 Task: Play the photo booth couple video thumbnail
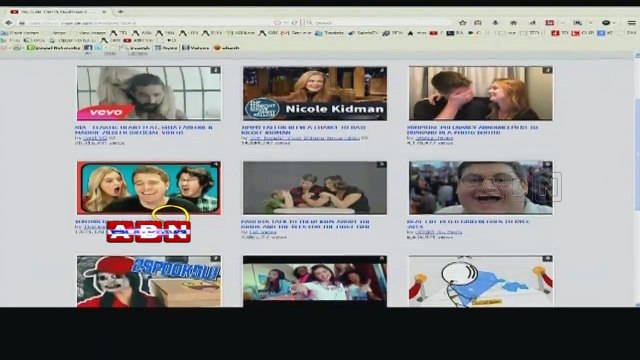pos(481,93)
